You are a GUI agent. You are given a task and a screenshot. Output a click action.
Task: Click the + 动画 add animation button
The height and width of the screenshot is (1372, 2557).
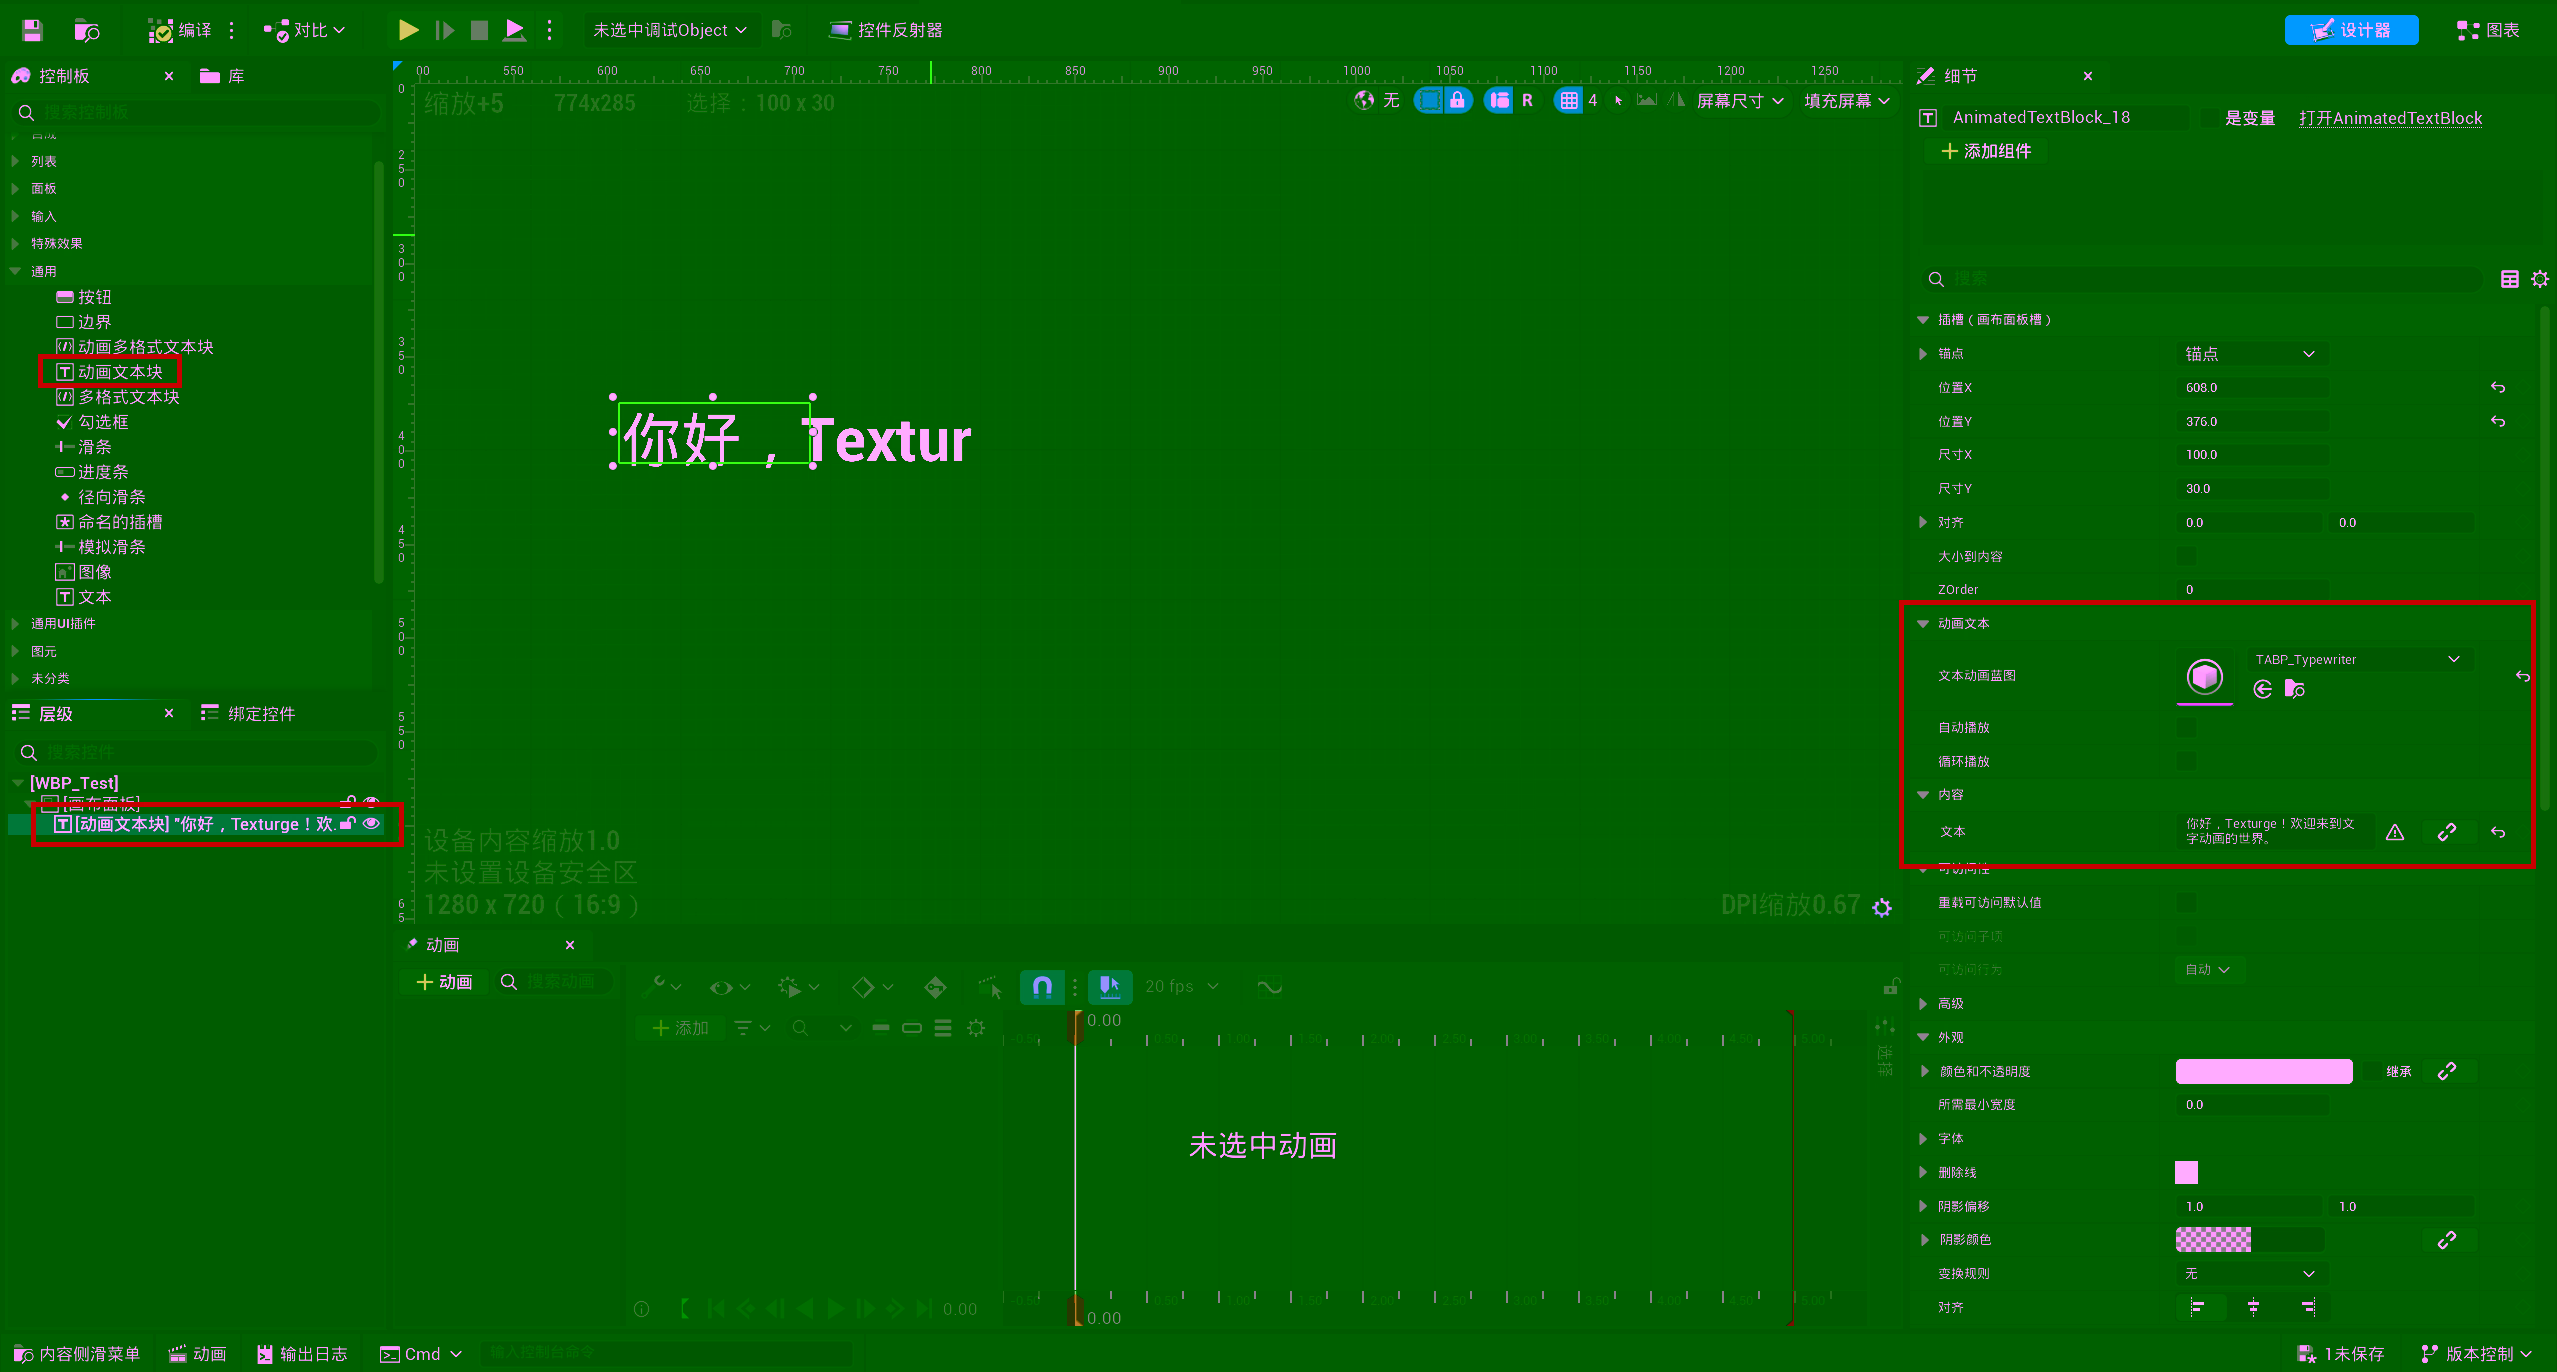(445, 982)
